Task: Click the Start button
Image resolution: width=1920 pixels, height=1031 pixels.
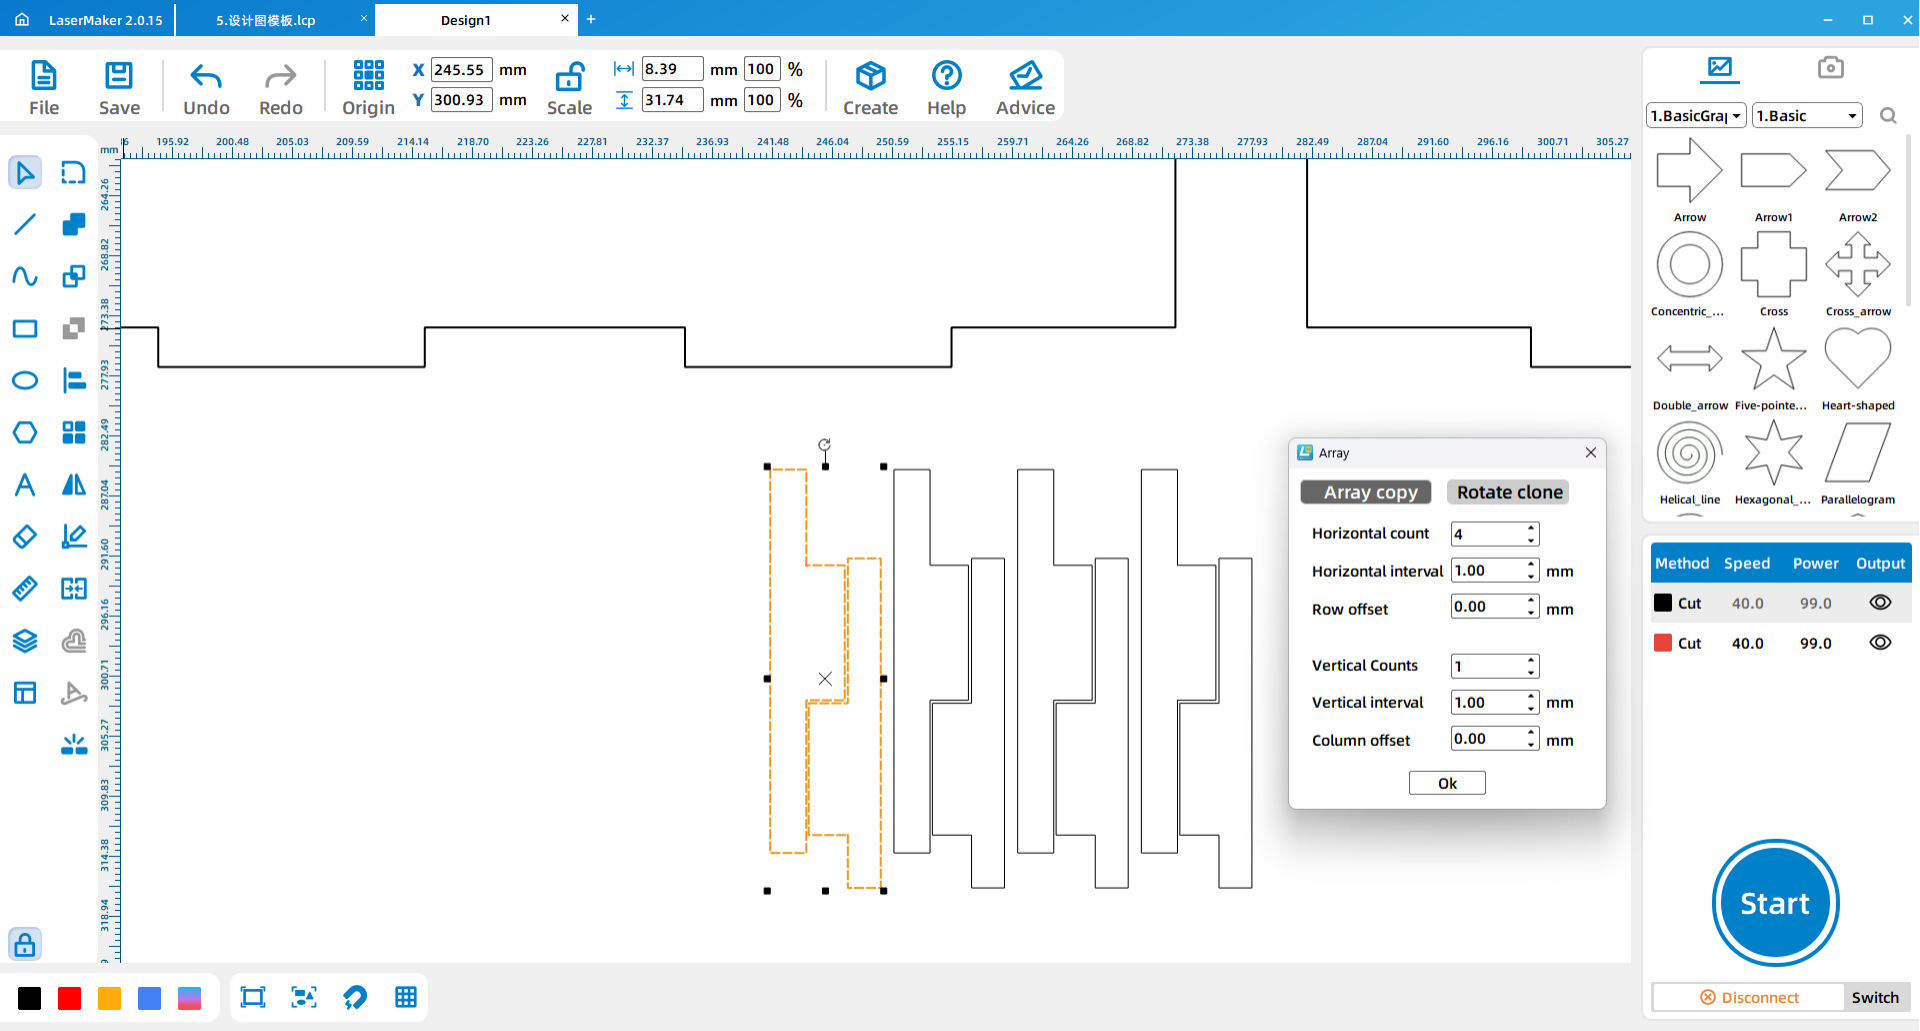Action: [1775, 903]
